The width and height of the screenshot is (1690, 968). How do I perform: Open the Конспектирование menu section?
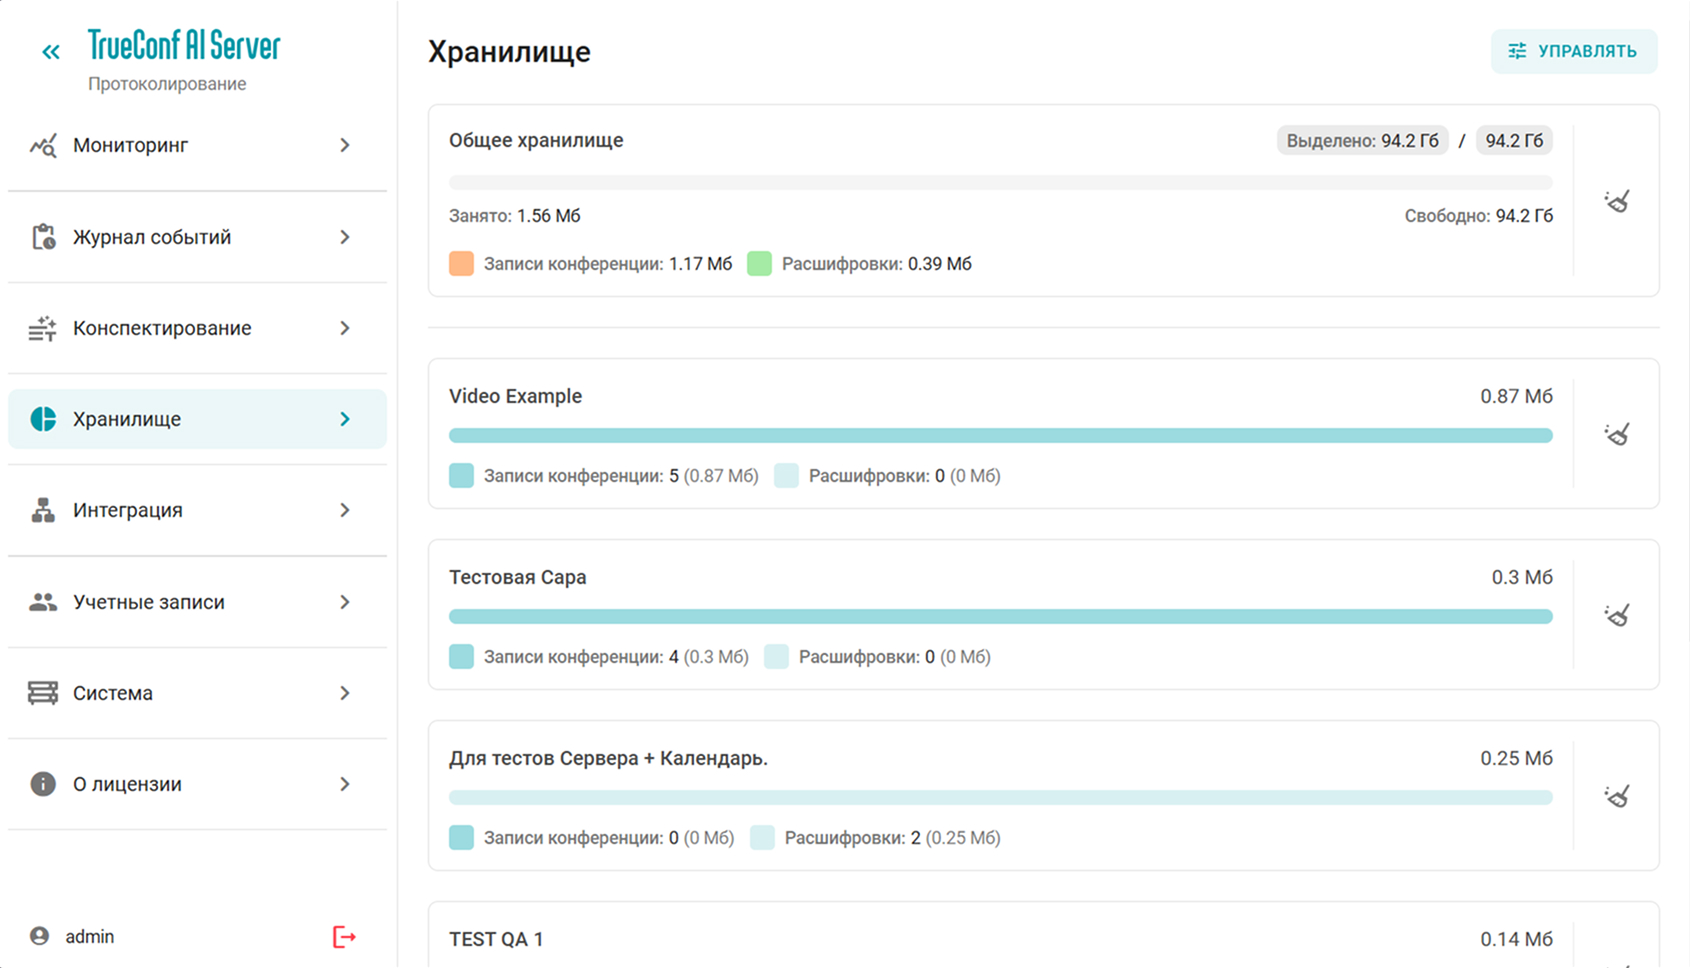[162, 328]
